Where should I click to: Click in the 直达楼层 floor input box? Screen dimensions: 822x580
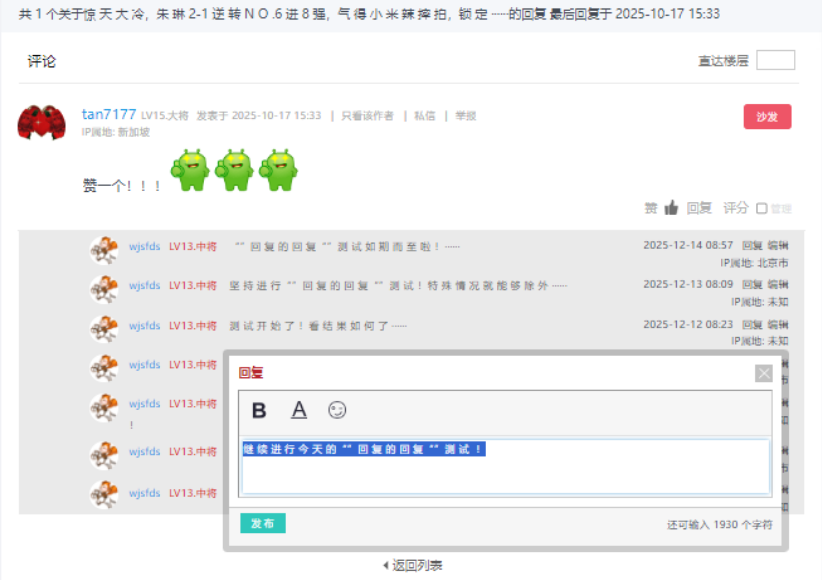pos(775,61)
